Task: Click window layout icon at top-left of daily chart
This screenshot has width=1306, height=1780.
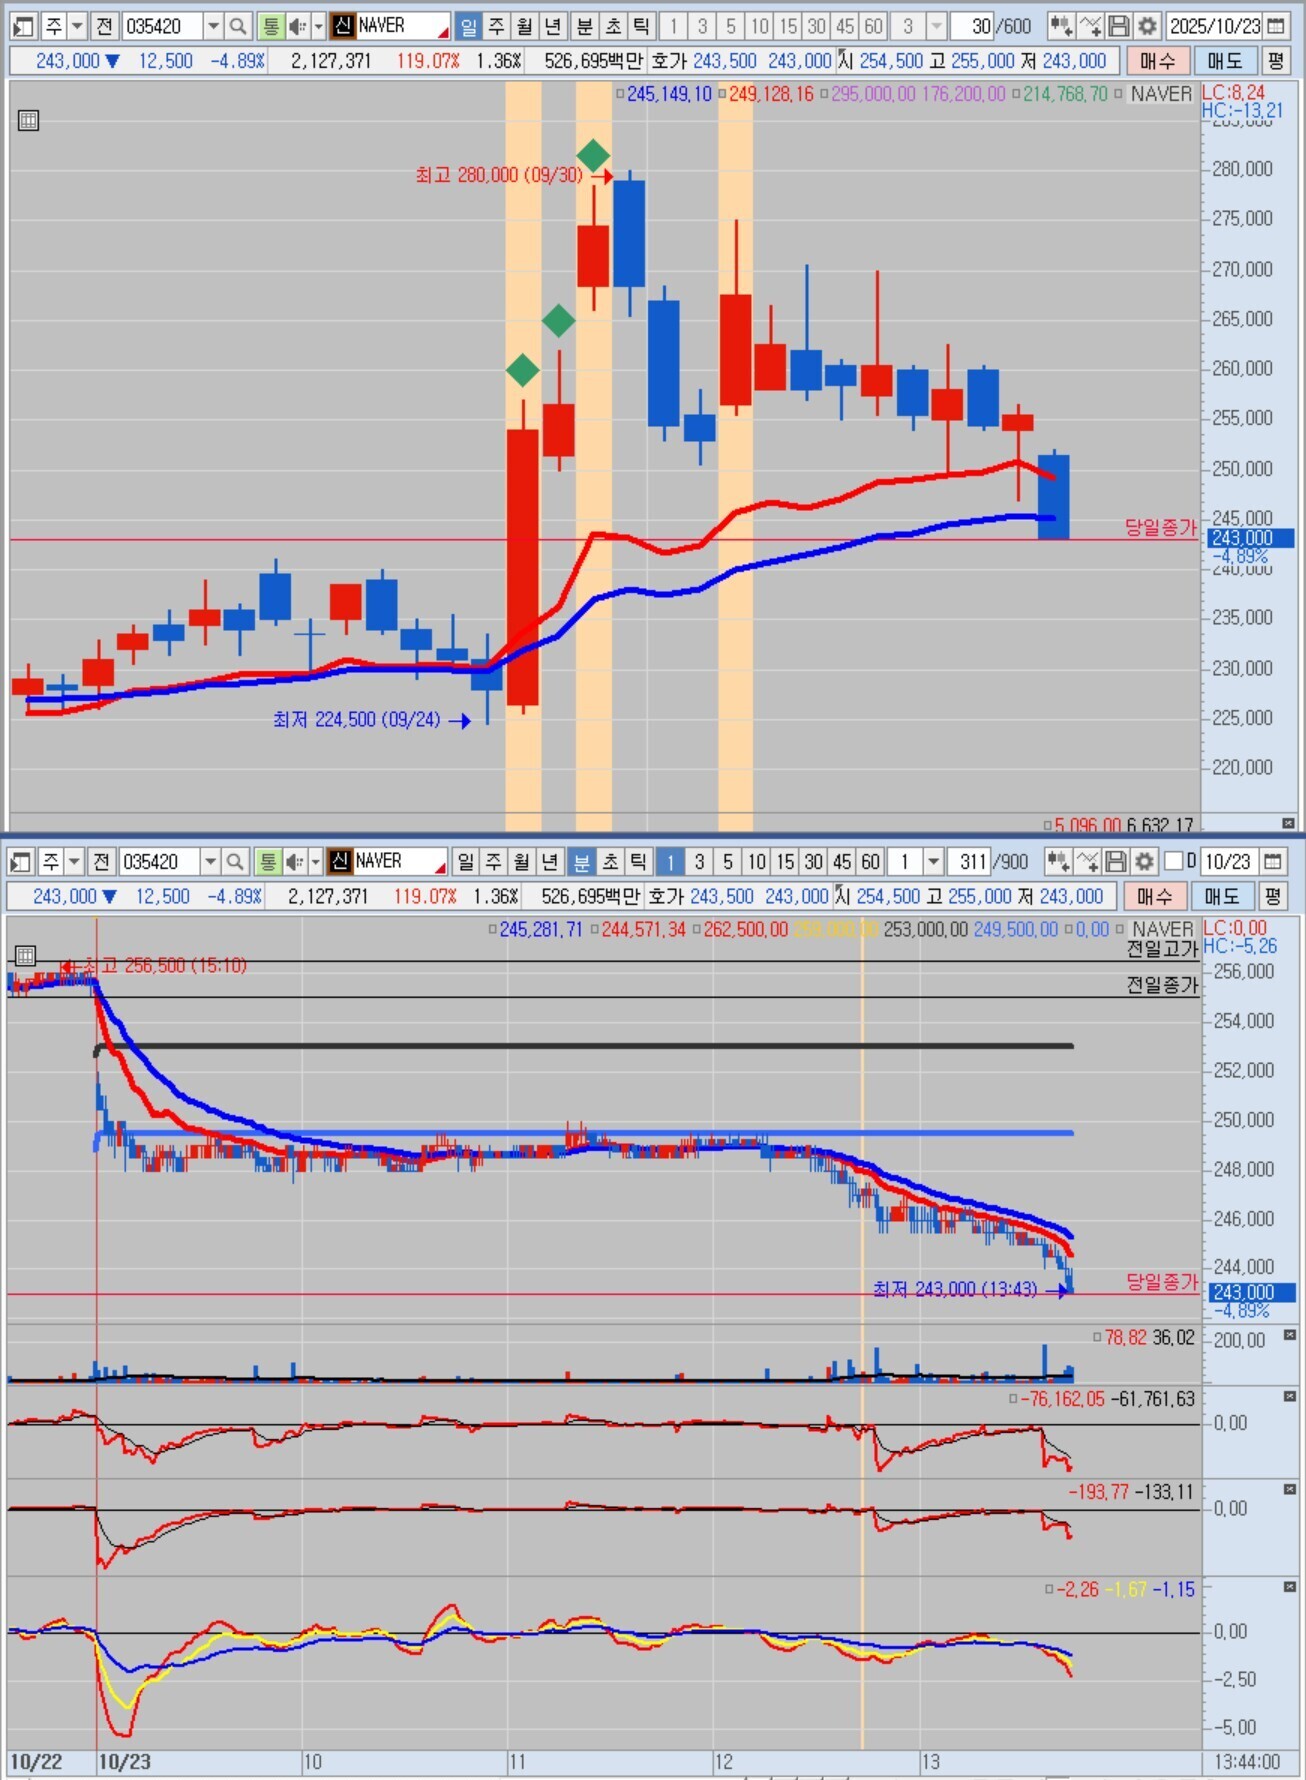Action: pos(23,26)
